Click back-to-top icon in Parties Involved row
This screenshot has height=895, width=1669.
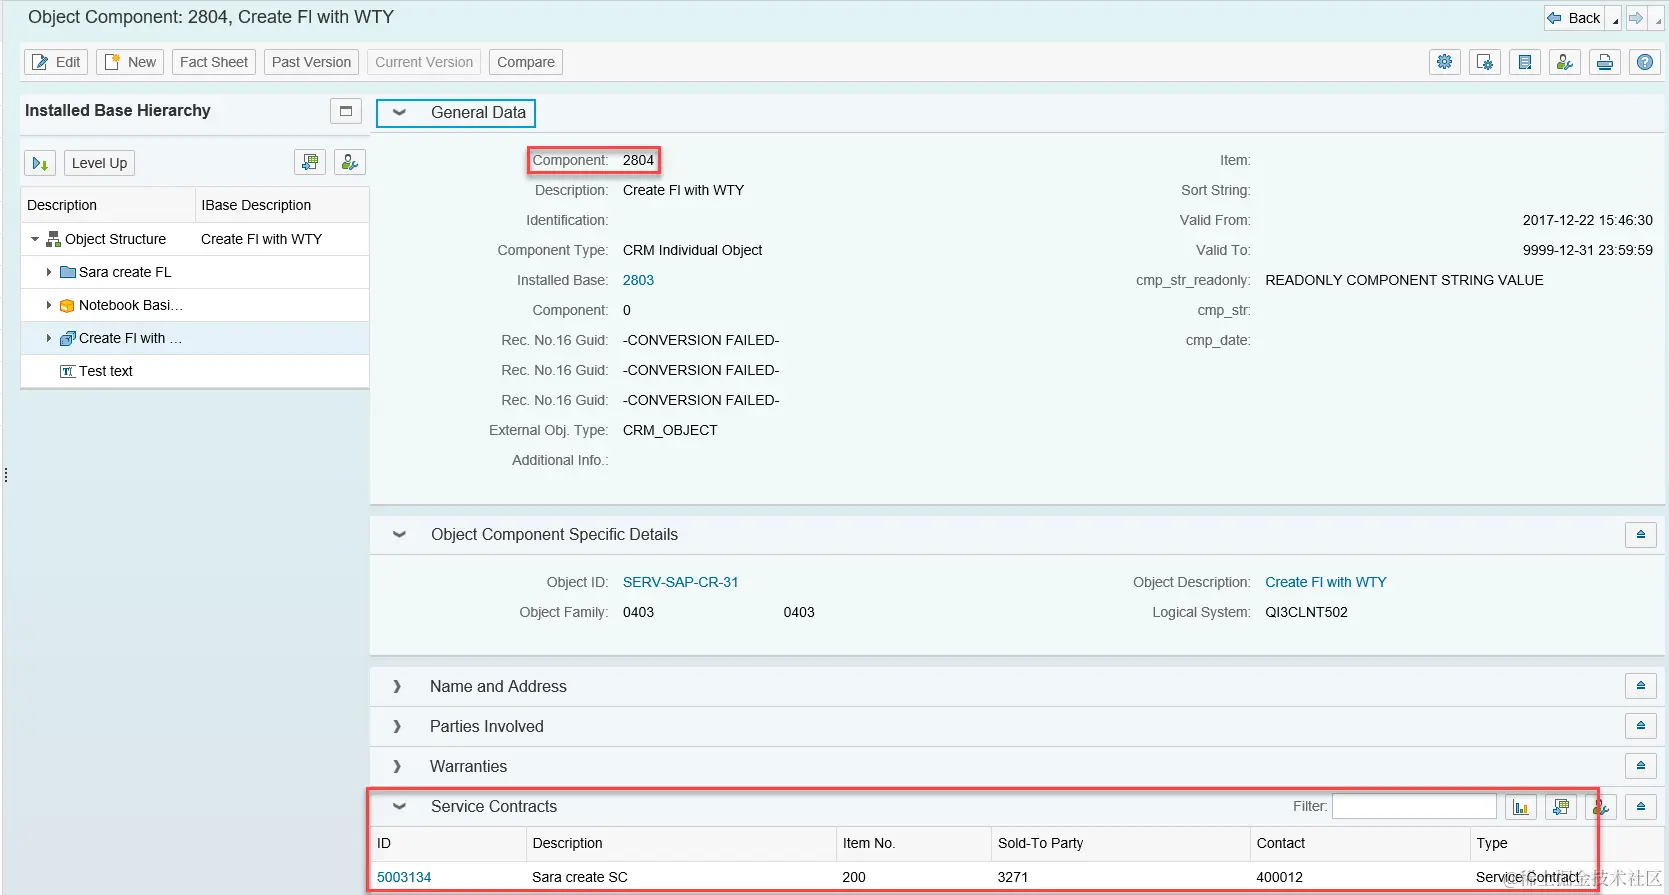tap(1641, 727)
